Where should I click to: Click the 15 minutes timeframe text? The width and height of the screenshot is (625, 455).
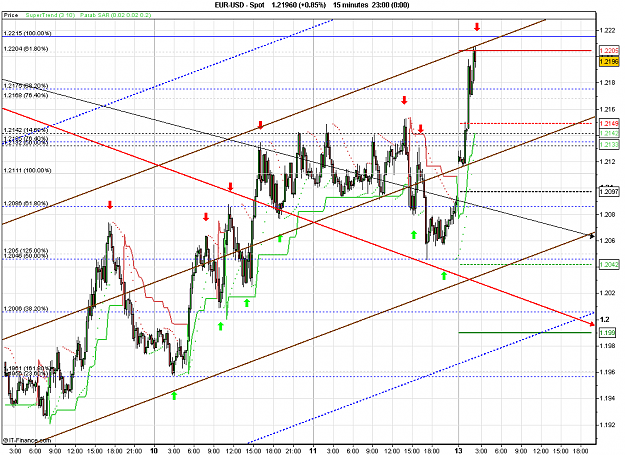click(x=350, y=5)
